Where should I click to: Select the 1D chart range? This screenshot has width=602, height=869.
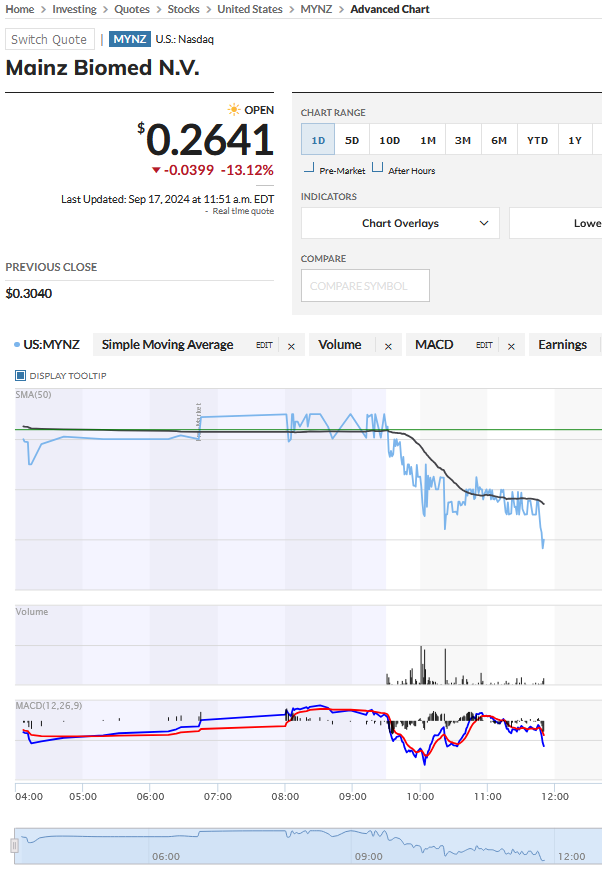point(318,140)
